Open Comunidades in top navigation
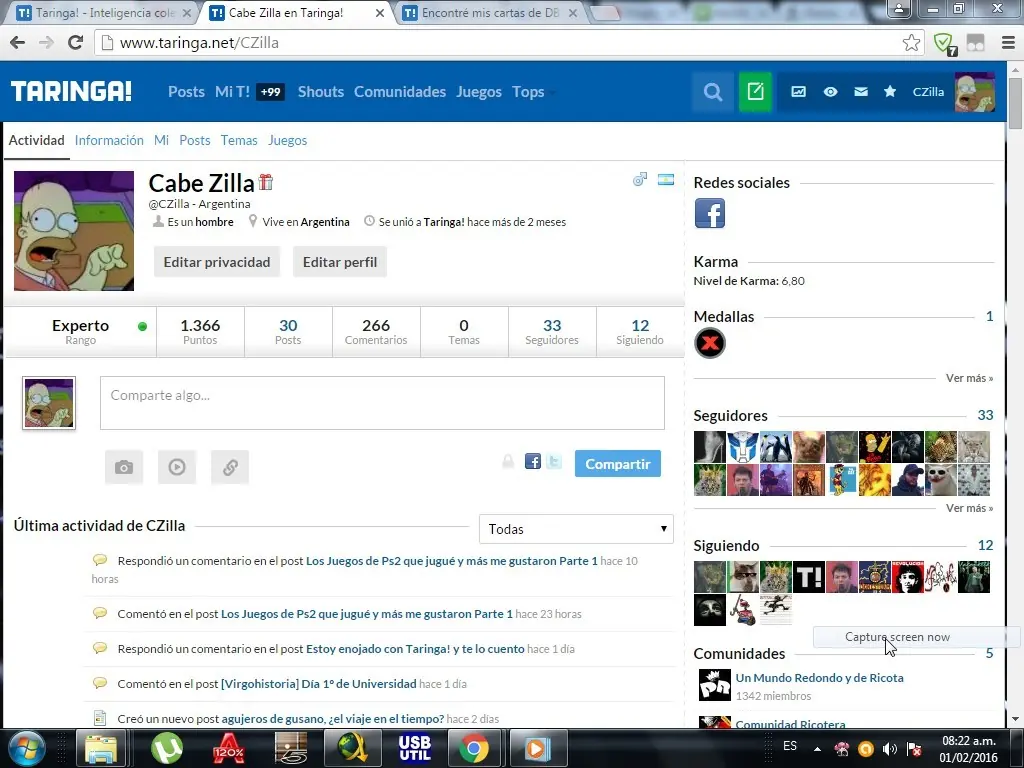The width and height of the screenshot is (1024, 768). point(400,92)
